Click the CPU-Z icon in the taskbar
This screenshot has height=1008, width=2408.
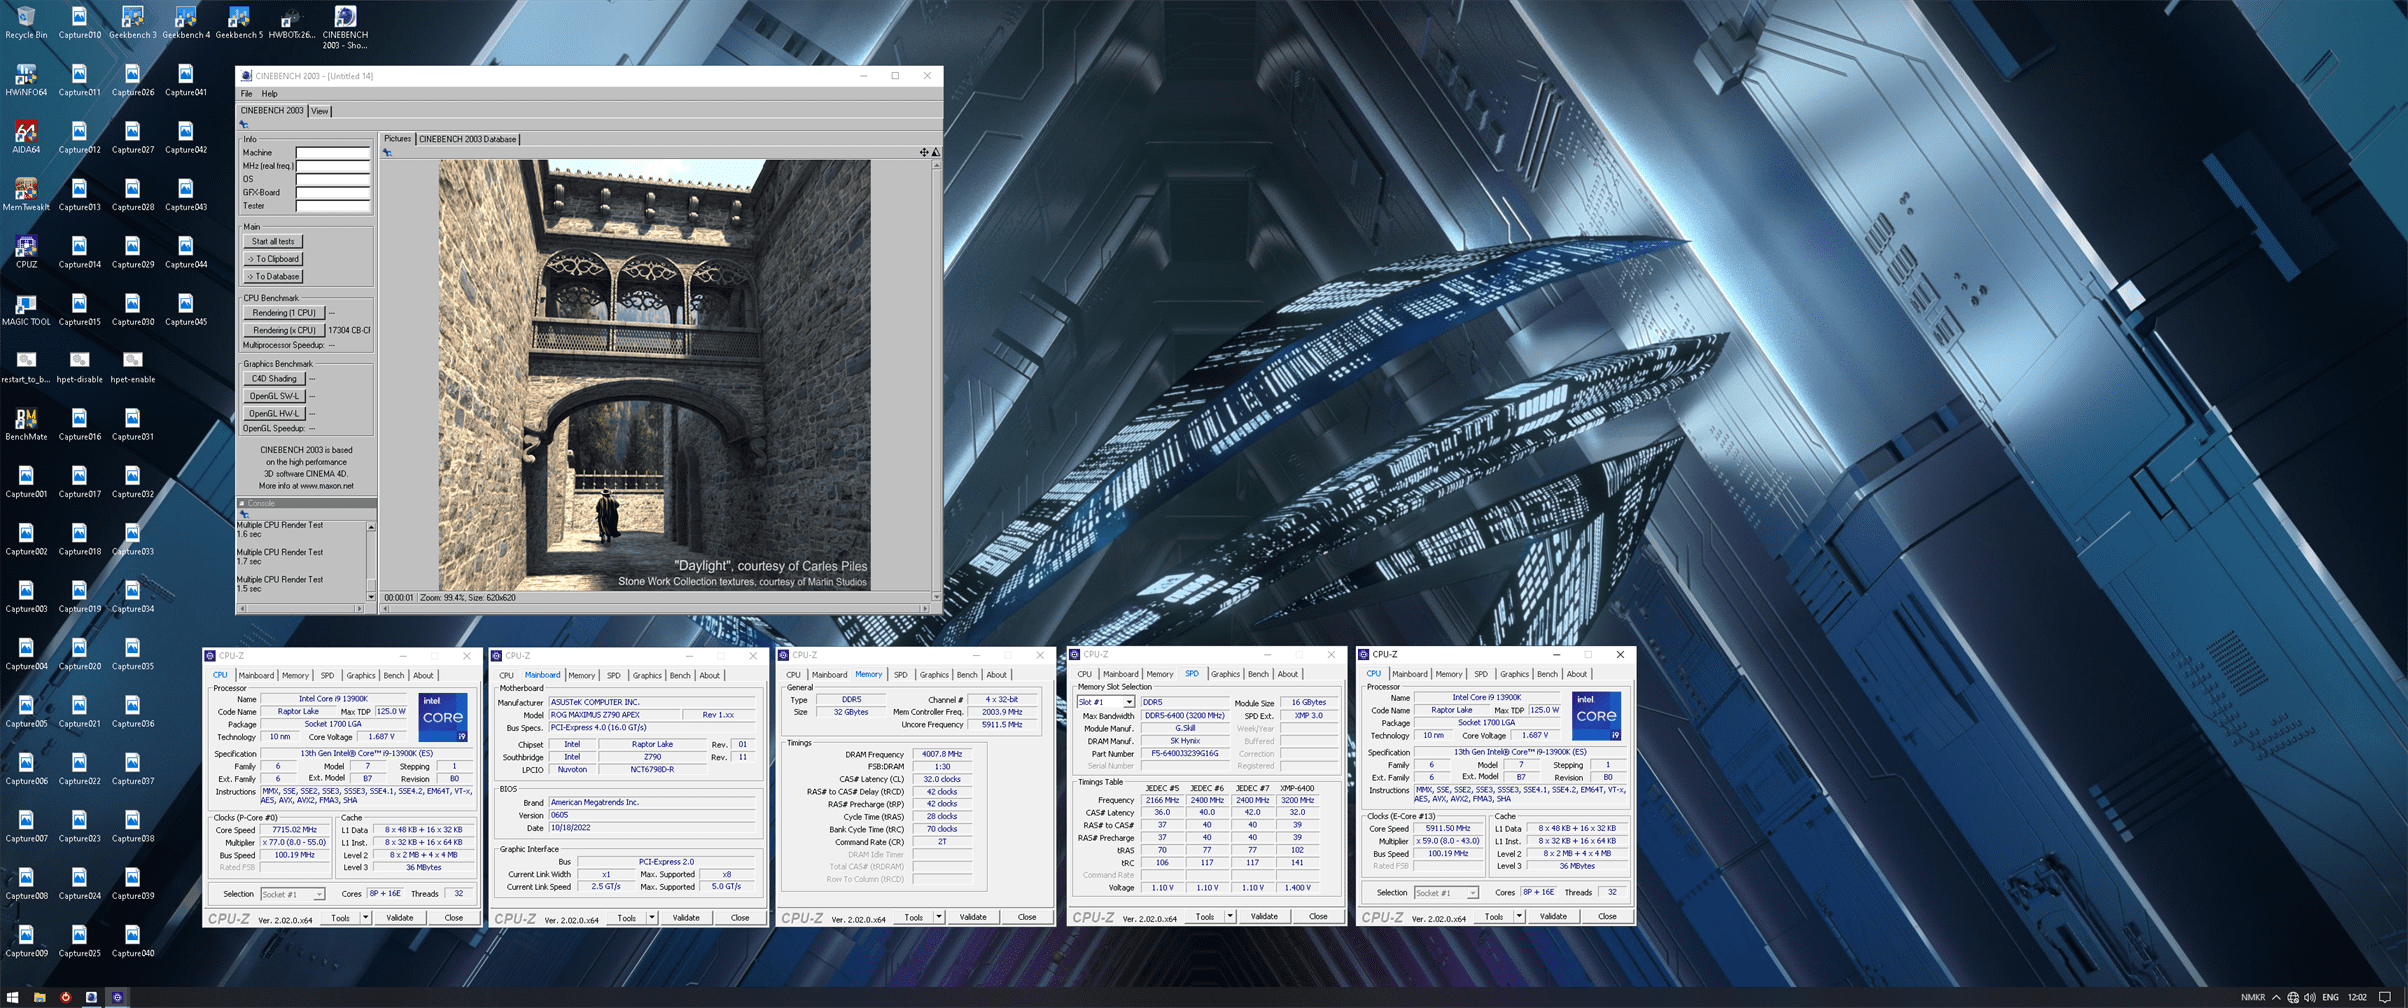(117, 997)
